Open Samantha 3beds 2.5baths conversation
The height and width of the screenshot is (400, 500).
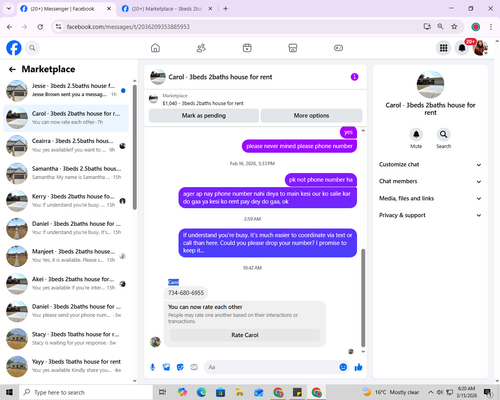66,173
